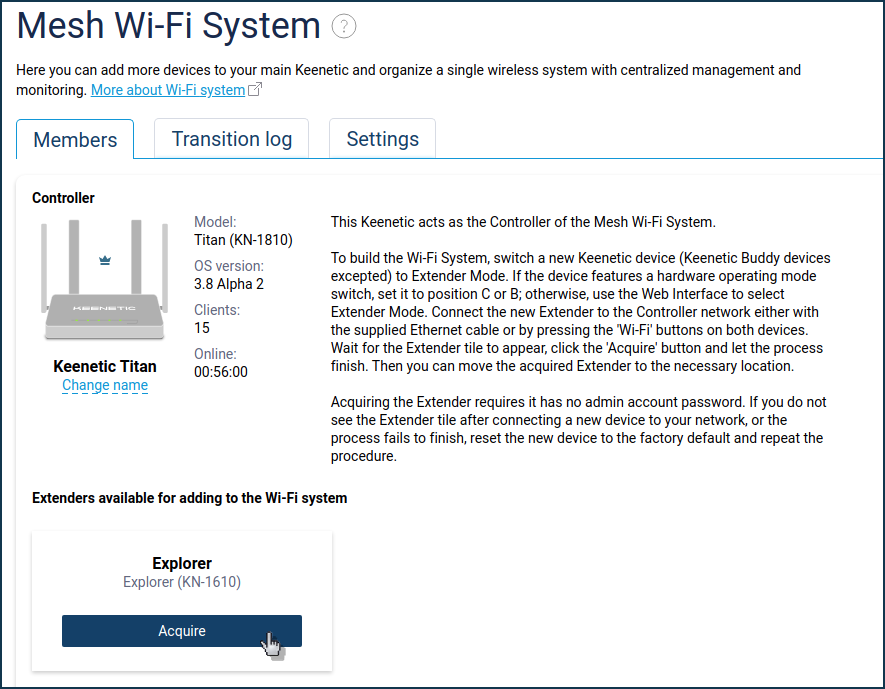The image size is (885, 689).
Task: Click the Explorer (KN-1610) model text
Action: [x=182, y=582]
